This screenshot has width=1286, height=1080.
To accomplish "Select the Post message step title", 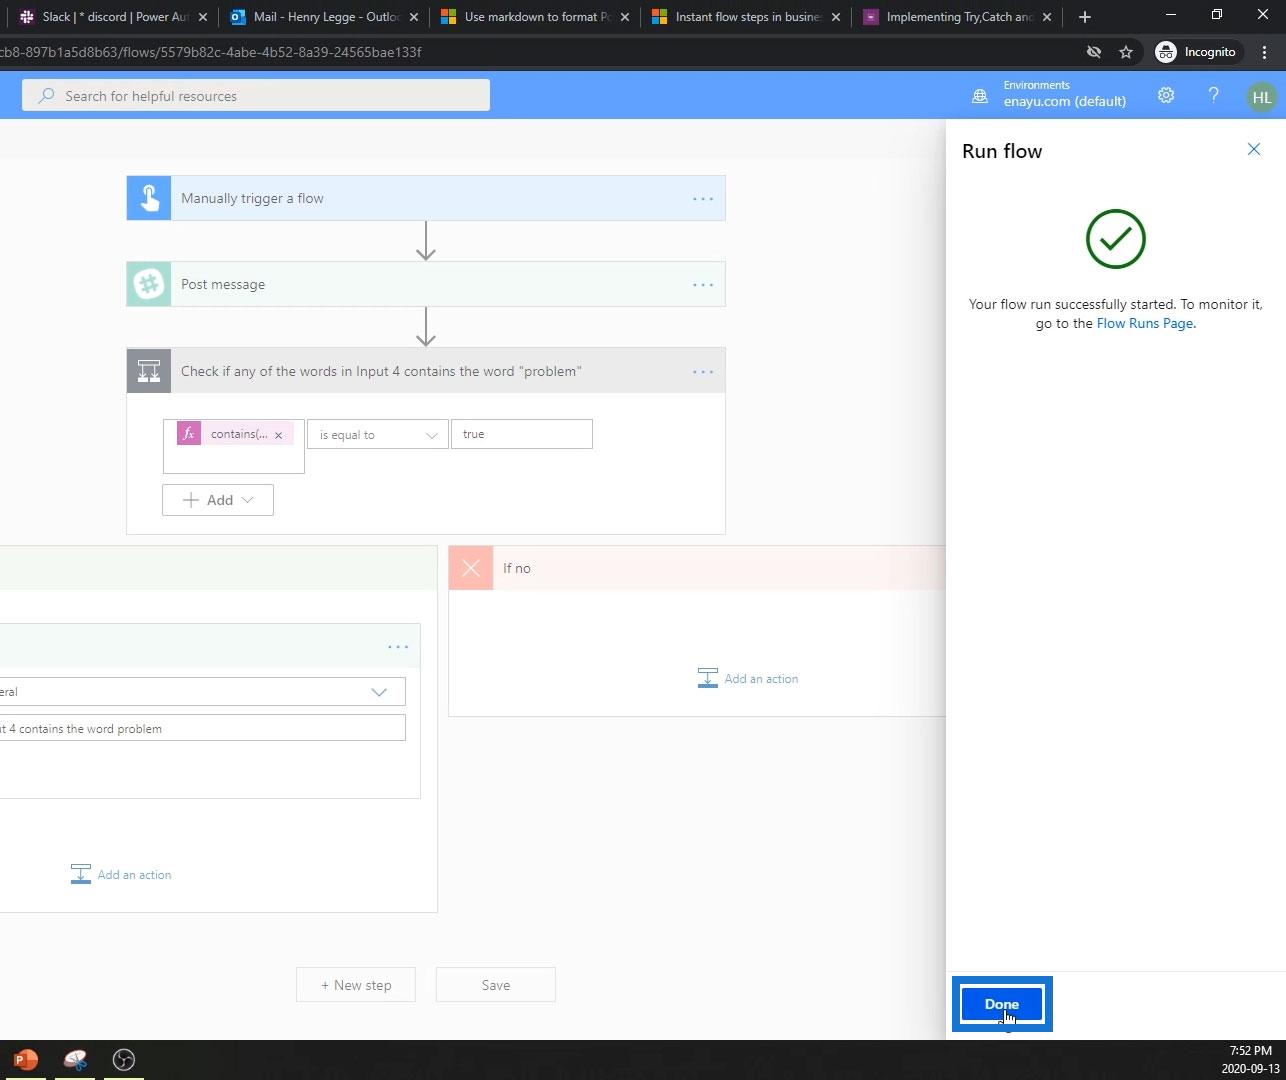I will click(223, 284).
